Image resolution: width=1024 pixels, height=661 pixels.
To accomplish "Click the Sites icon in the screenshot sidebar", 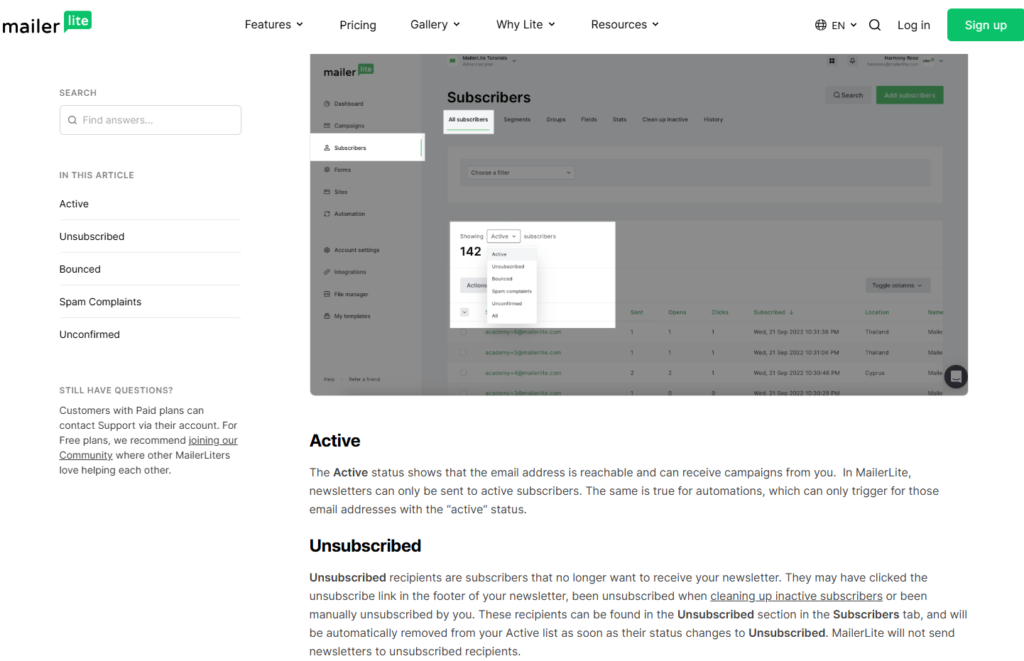I will (327, 192).
